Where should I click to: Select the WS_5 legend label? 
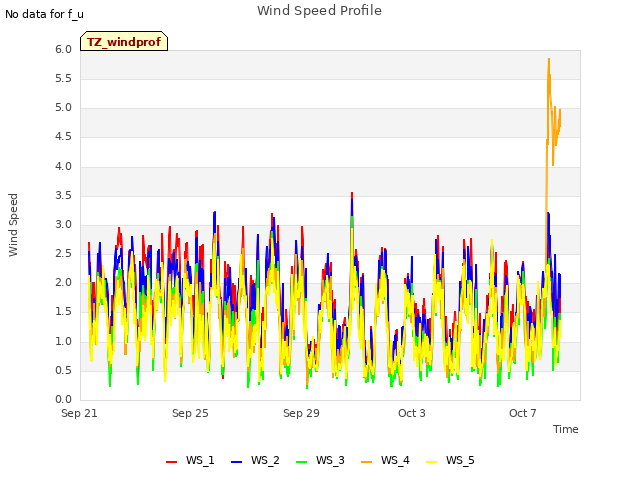coord(460,460)
